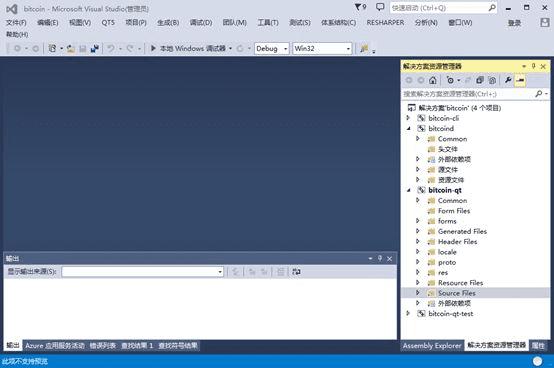554x368 pixels.
Task: Open the 编辑(E) menu
Action: tap(48, 23)
